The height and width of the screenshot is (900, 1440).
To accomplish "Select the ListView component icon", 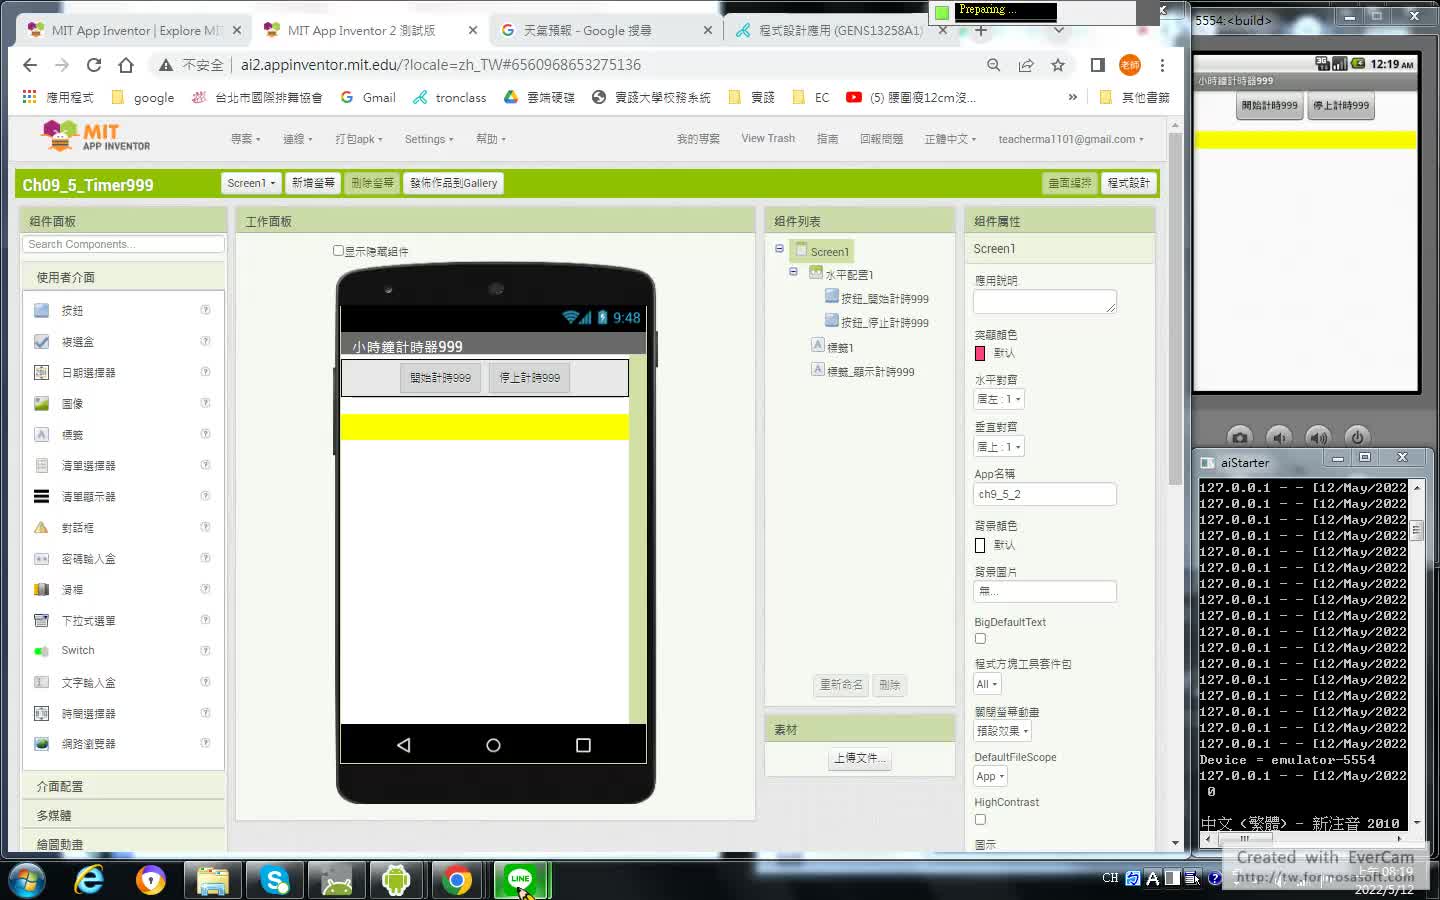I will (x=41, y=497).
